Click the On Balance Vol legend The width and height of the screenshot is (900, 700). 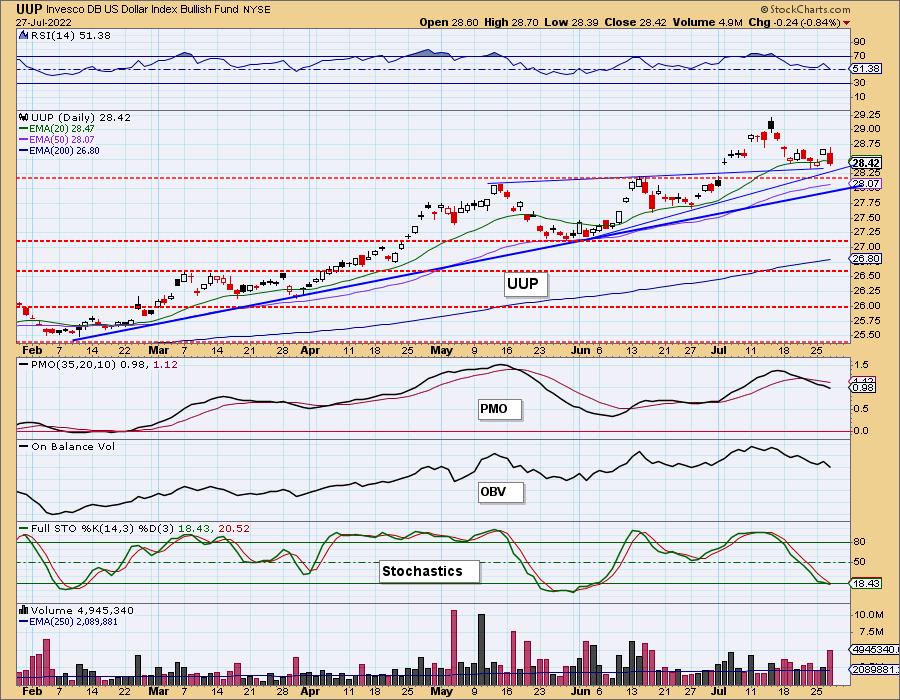pos(73,446)
